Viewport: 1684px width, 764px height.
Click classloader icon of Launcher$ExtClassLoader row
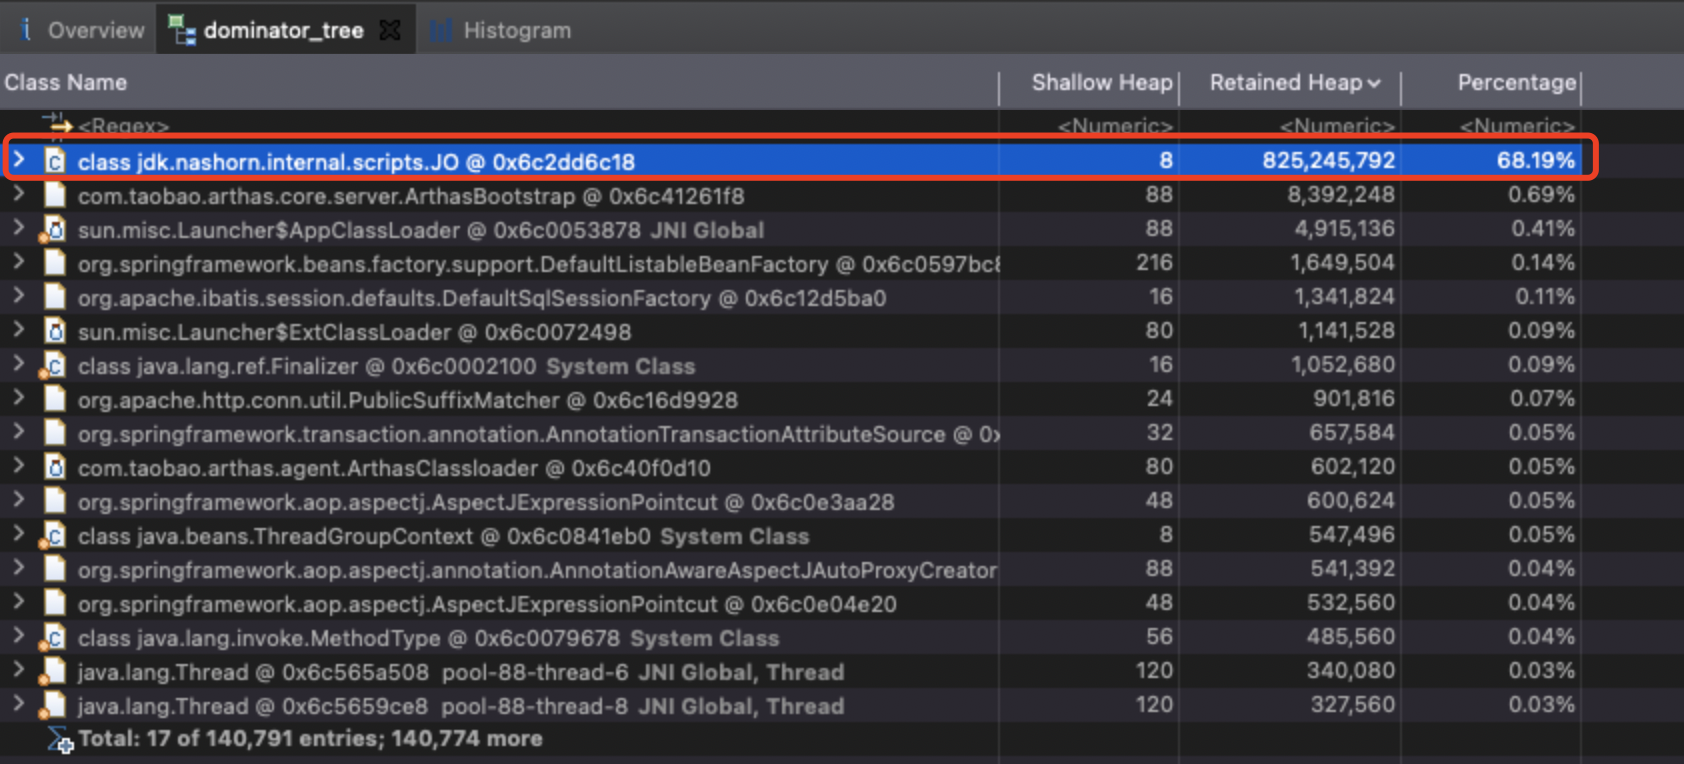click(55, 331)
